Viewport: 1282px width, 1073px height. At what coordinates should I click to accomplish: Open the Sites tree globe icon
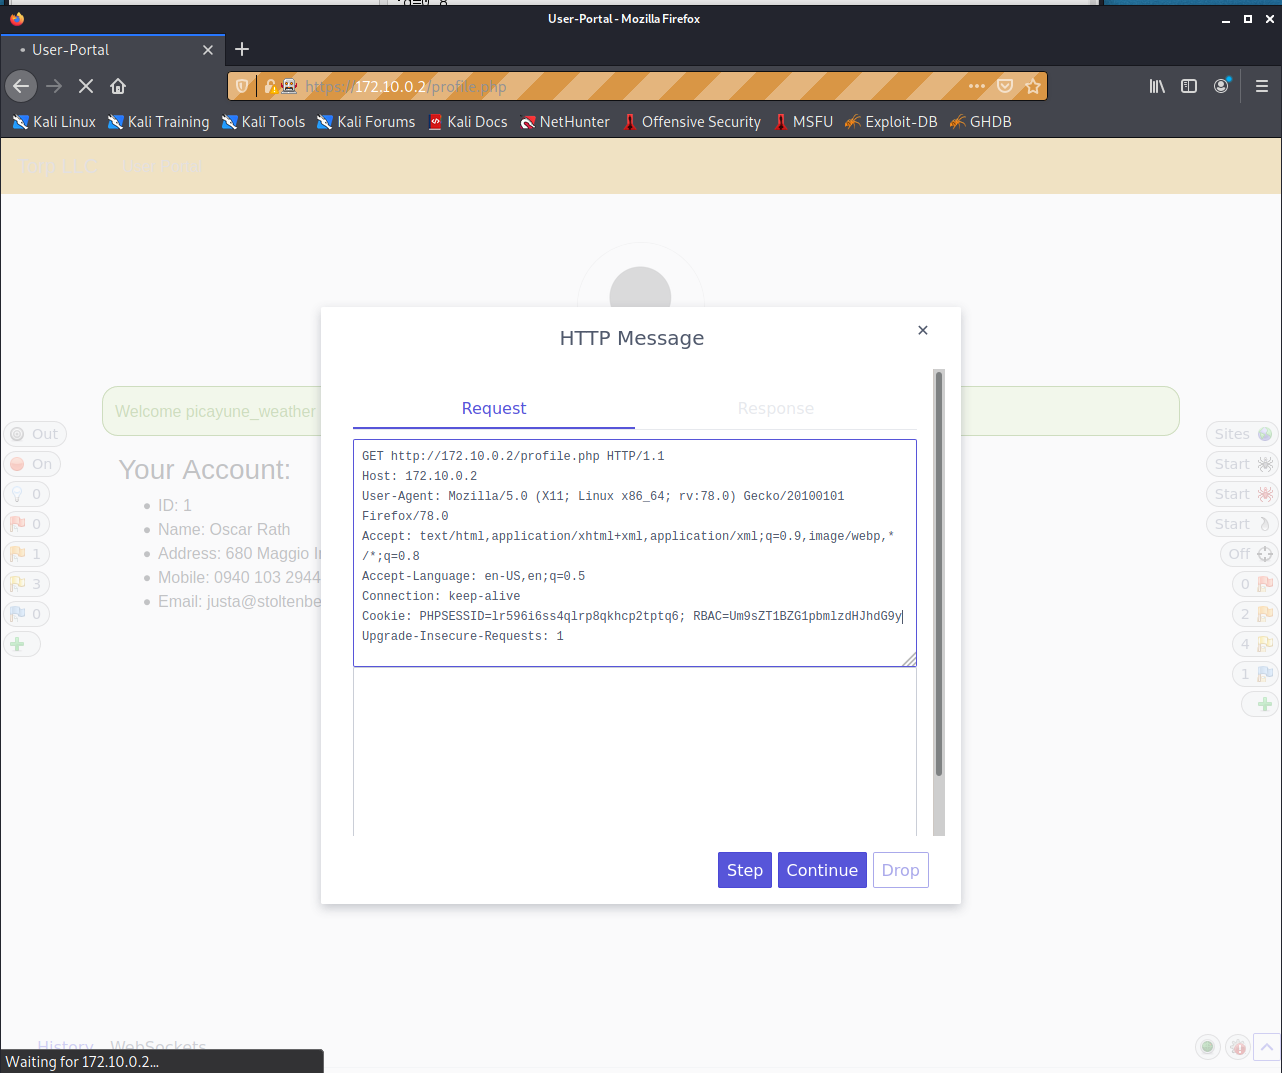point(1240,433)
